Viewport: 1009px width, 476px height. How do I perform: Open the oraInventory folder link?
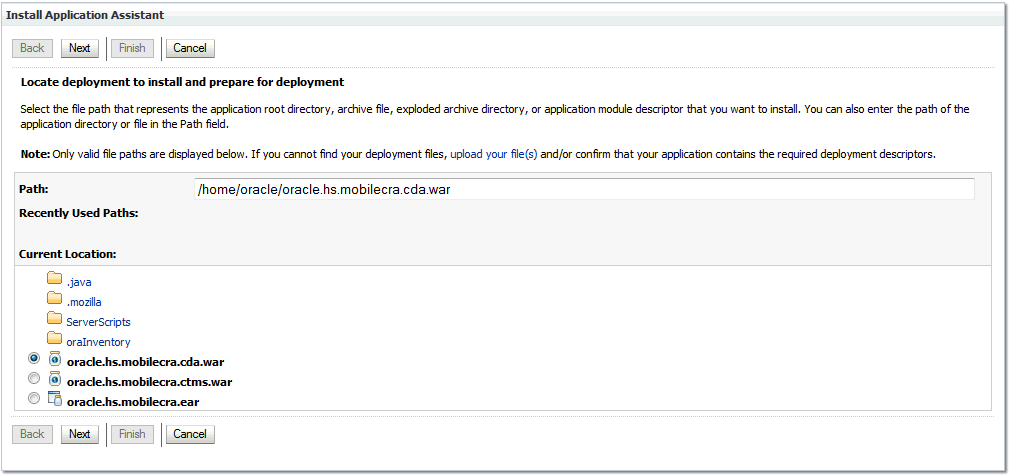coord(98,342)
